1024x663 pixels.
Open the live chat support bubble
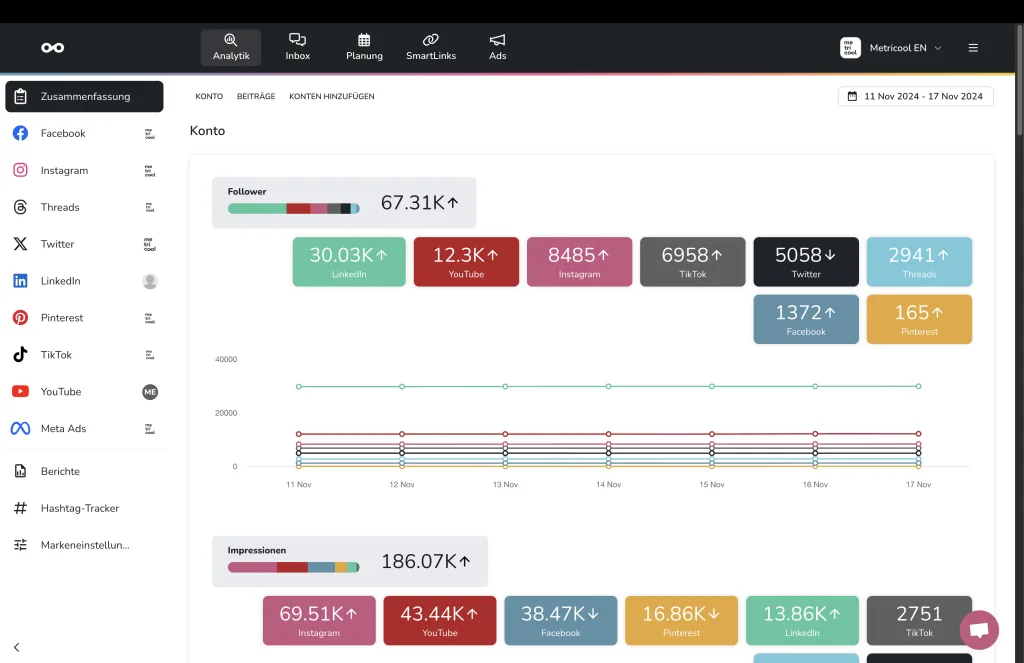click(979, 630)
